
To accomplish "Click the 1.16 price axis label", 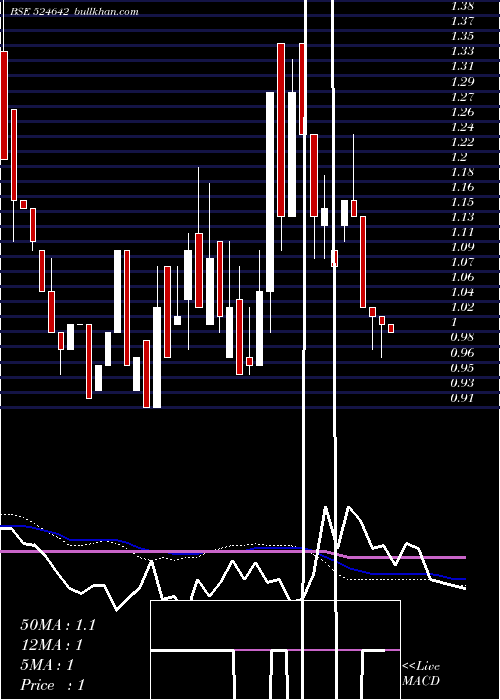I will pyautogui.click(x=462, y=187).
